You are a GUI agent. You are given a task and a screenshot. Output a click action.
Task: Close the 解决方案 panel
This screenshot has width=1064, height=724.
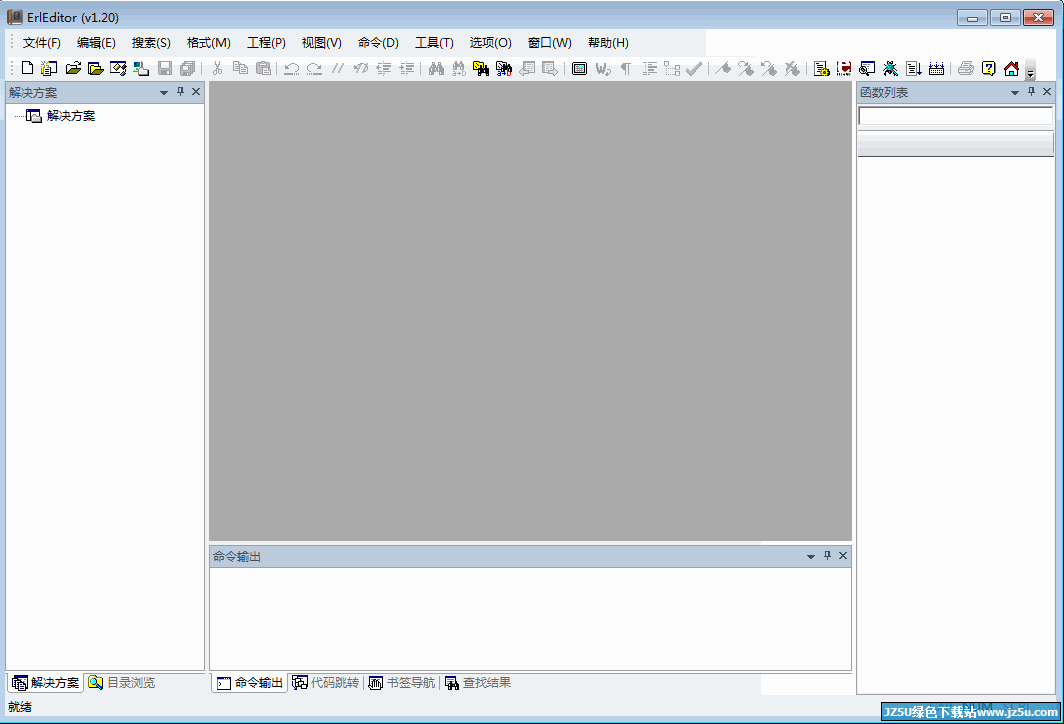196,92
